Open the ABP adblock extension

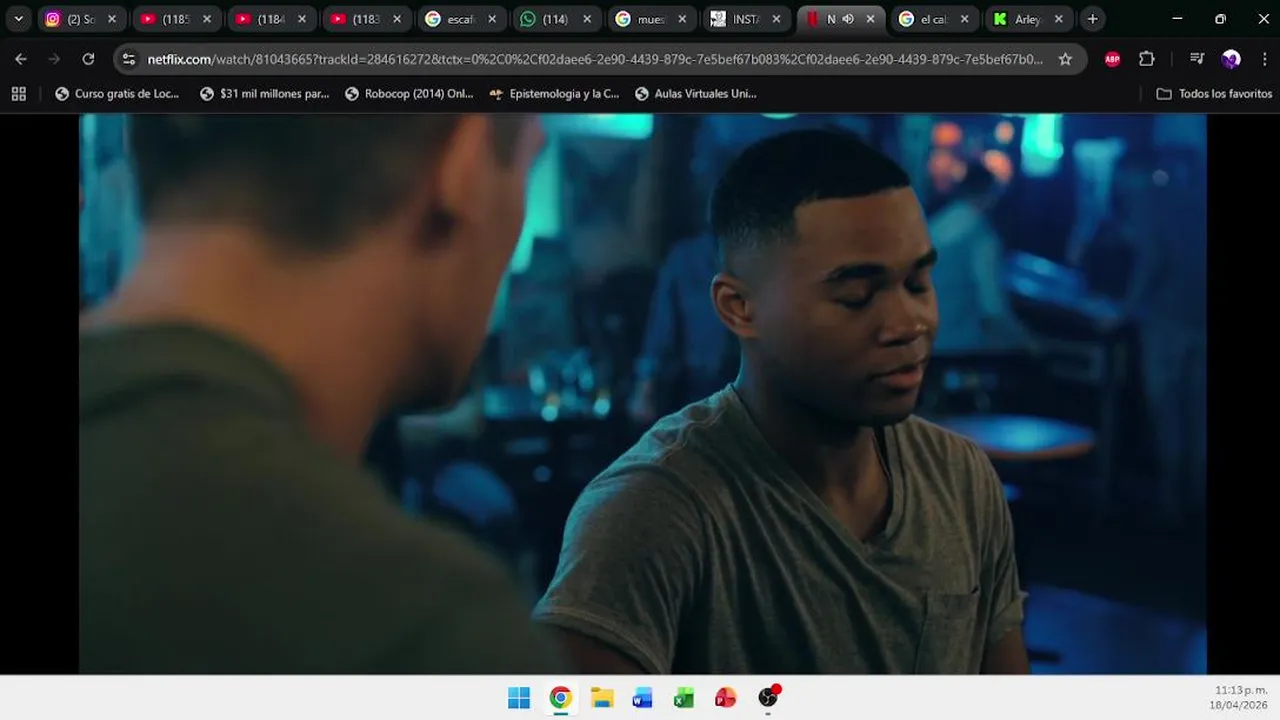pos(1112,59)
